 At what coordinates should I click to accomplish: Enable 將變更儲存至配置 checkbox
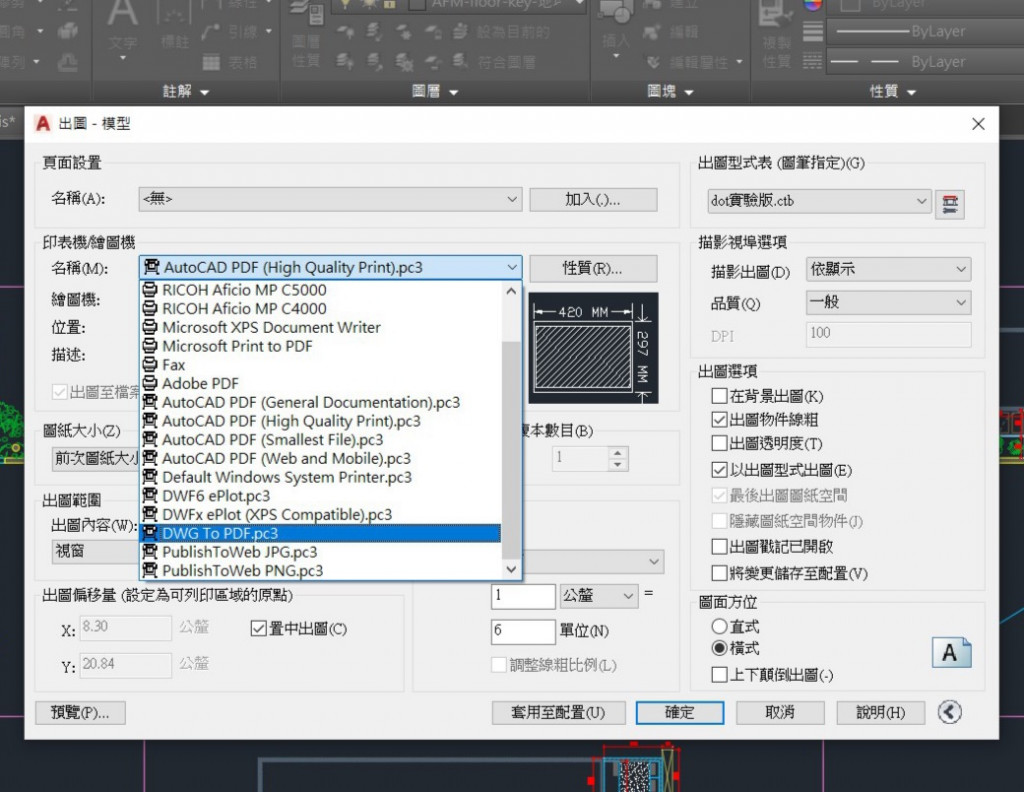[x=719, y=573]
